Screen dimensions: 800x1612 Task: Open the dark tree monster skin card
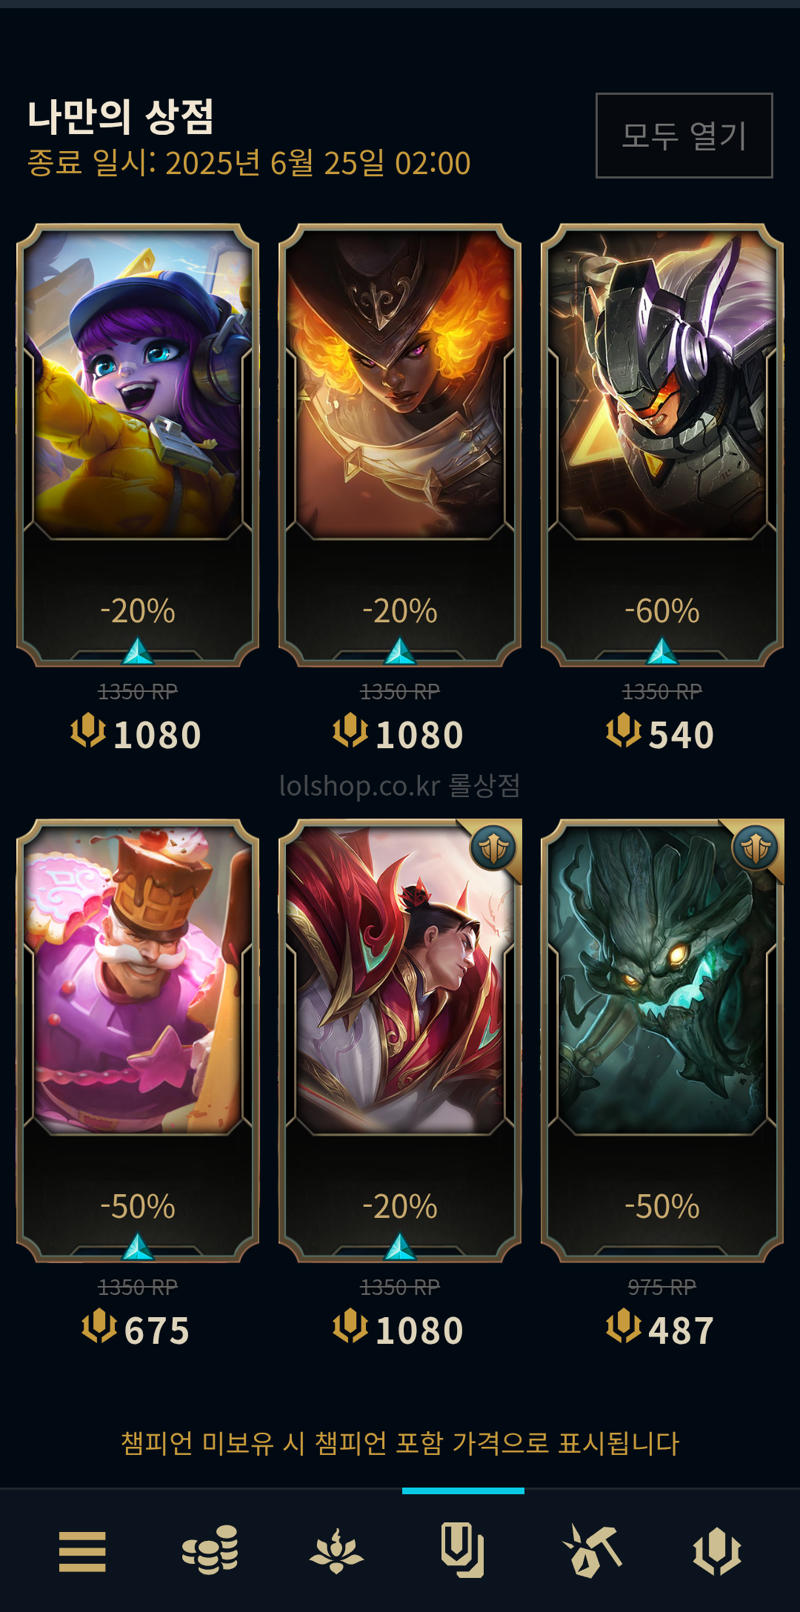pos(662,1040)
